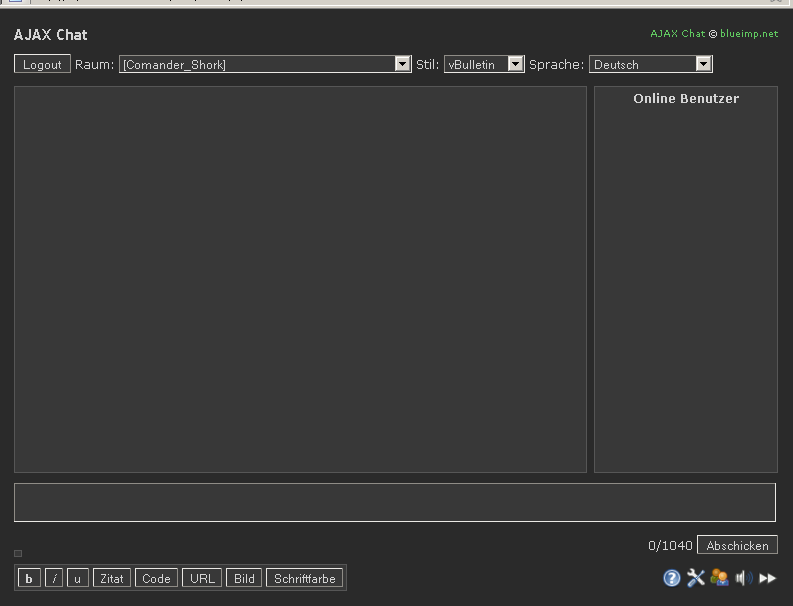The width and height of the screenshot is (793, 606).
Task: Insert an image with Bild
Action: coord(244,578)
